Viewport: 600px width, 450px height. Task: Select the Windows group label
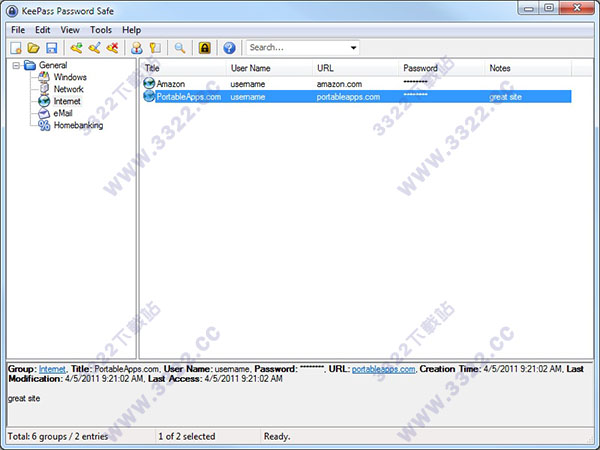tap(70, 77)
